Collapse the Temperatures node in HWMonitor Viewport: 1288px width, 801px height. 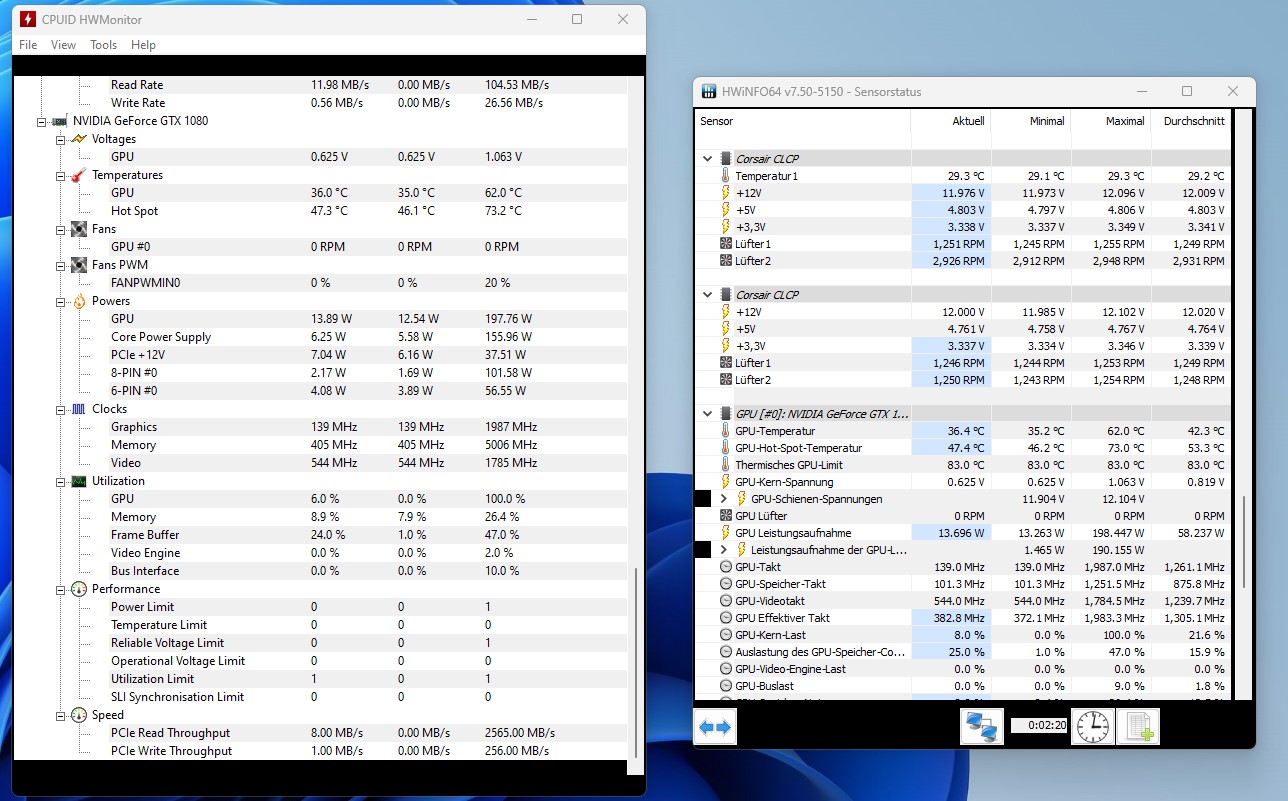61,175
